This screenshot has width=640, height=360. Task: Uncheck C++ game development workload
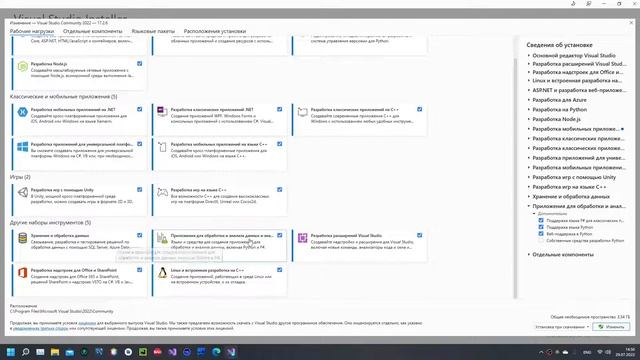280,190
